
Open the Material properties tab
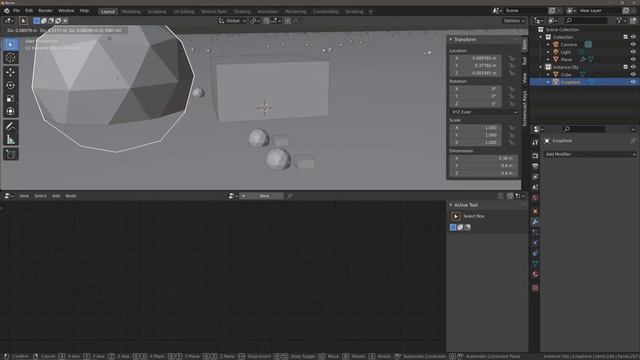pyautogui.click(x=535, y=275)
